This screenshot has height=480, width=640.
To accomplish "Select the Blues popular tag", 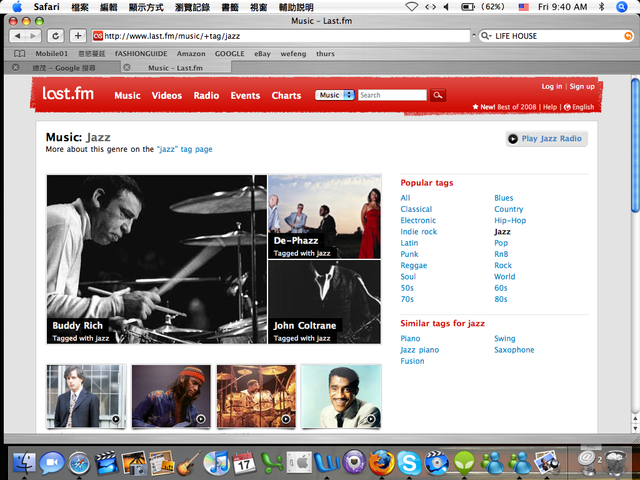I will 504,198.
